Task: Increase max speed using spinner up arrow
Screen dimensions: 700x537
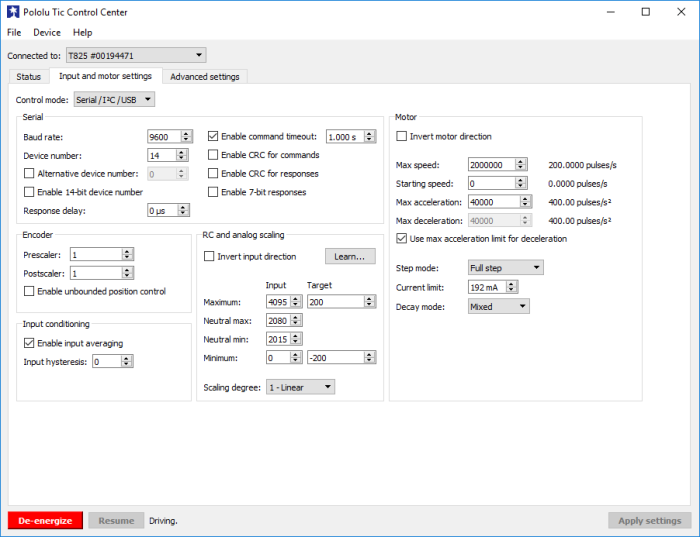Action: point(520,162)
